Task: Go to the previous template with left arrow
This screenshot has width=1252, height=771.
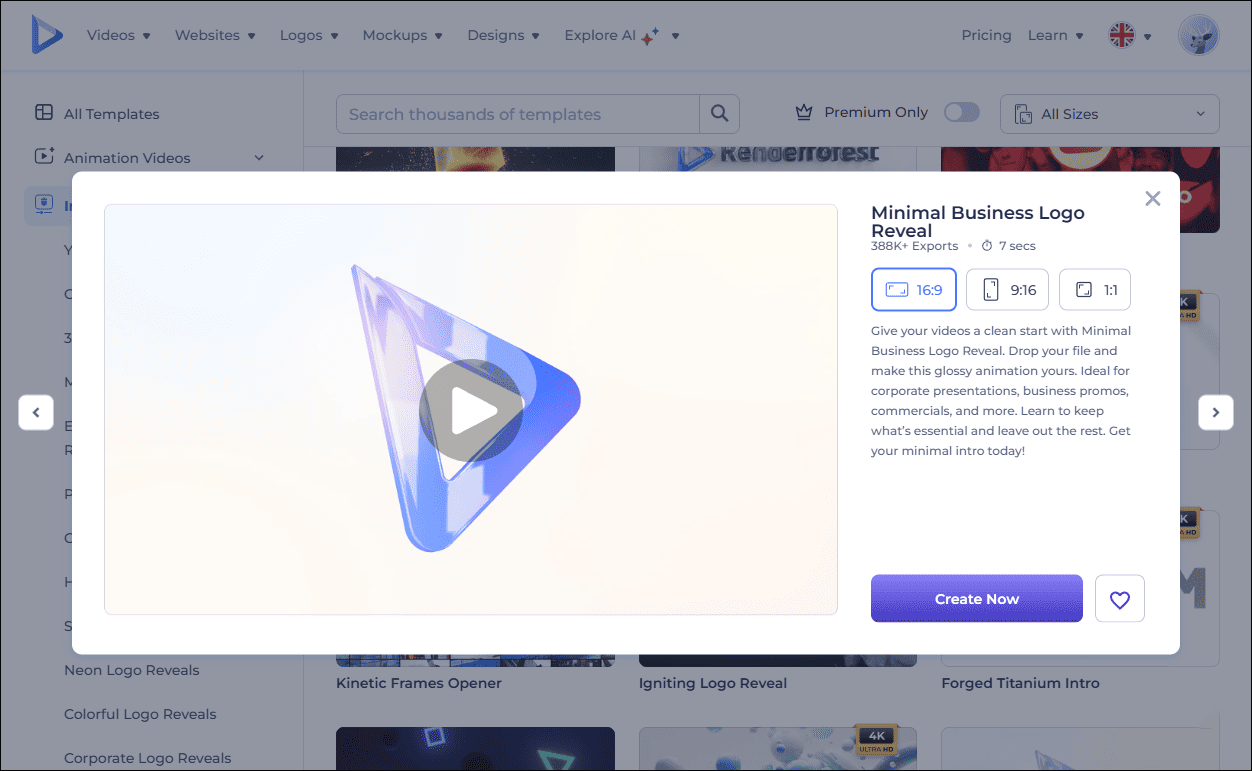Action: (x=36, y=412)
